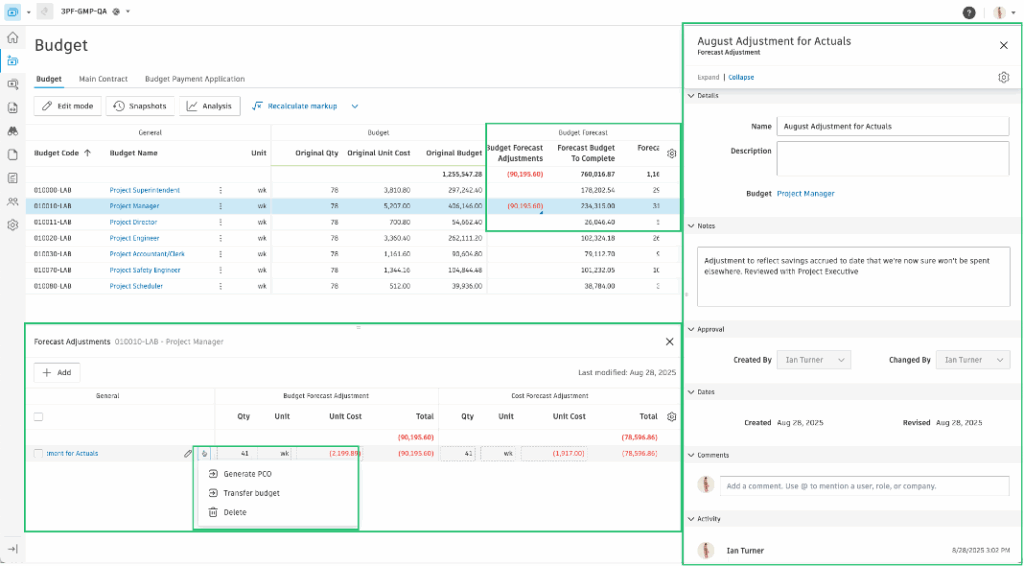Toggle the select-all checkbox in Forecast Adjustments
The image size is (1024, 566).
(38, 417)
